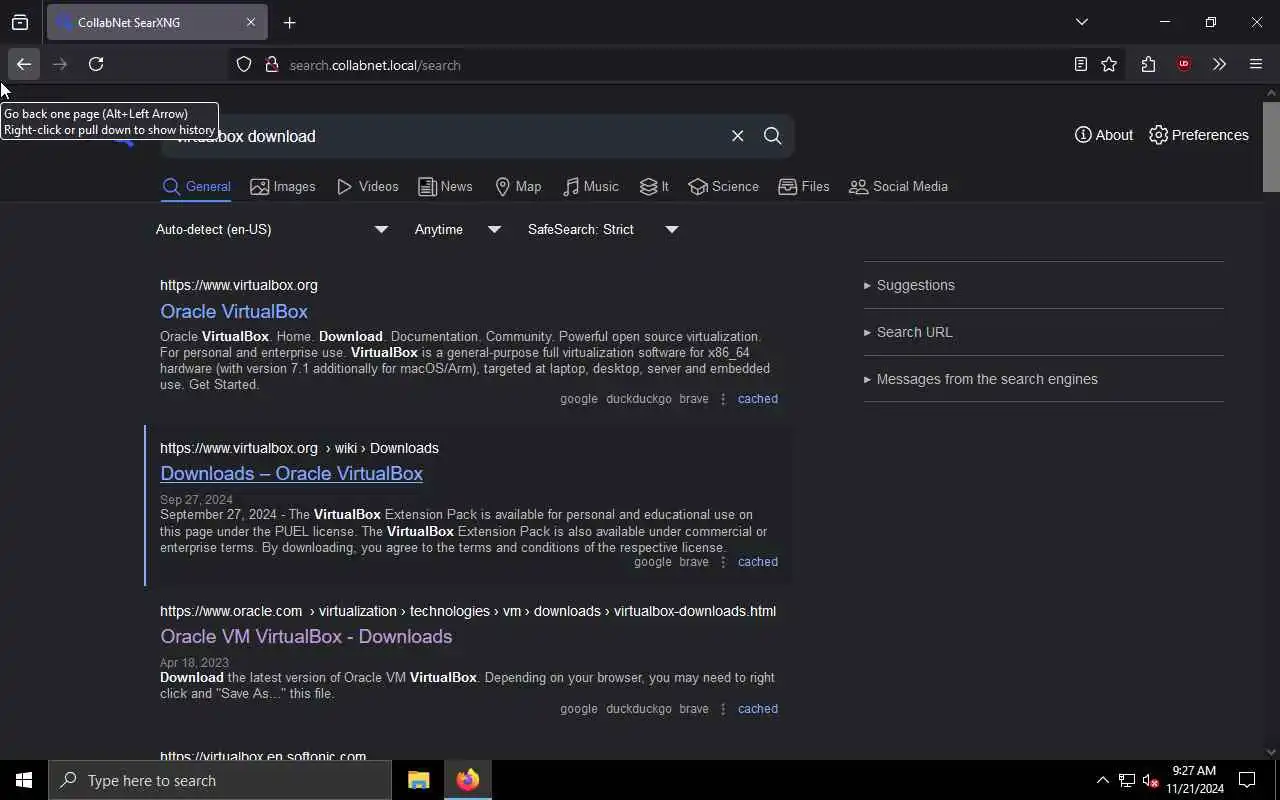Switch to Social Media category tab
The image size is (1280, 800).
tap(898, 187)
